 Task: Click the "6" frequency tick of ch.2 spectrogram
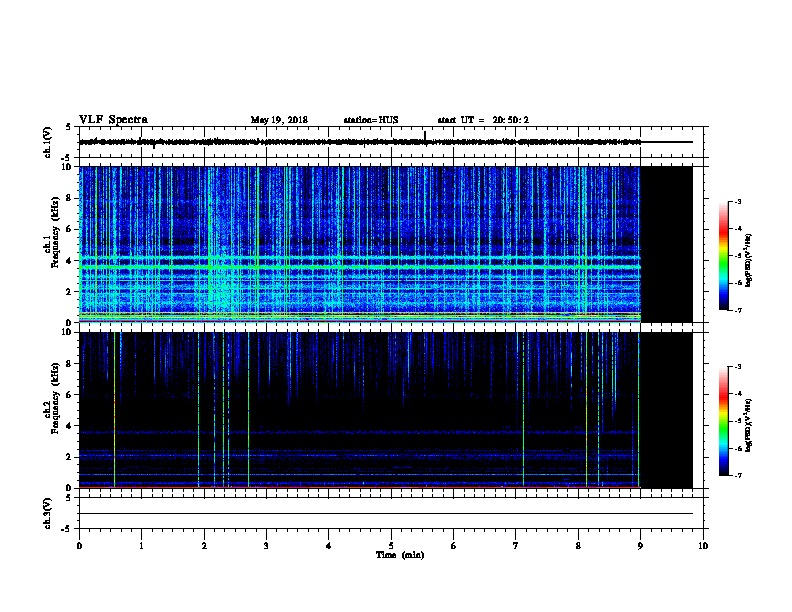pyautogui.click(x=69, y=394)
